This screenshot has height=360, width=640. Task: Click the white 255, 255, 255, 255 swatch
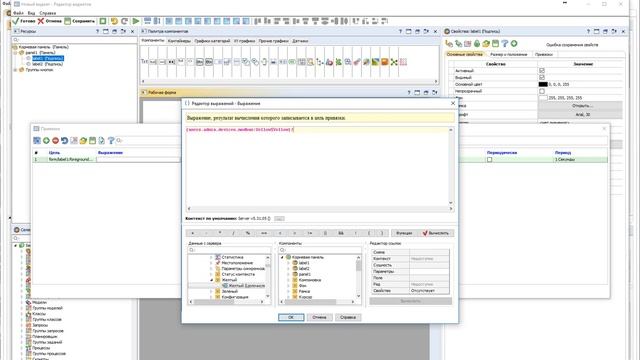tap(543, 98)
